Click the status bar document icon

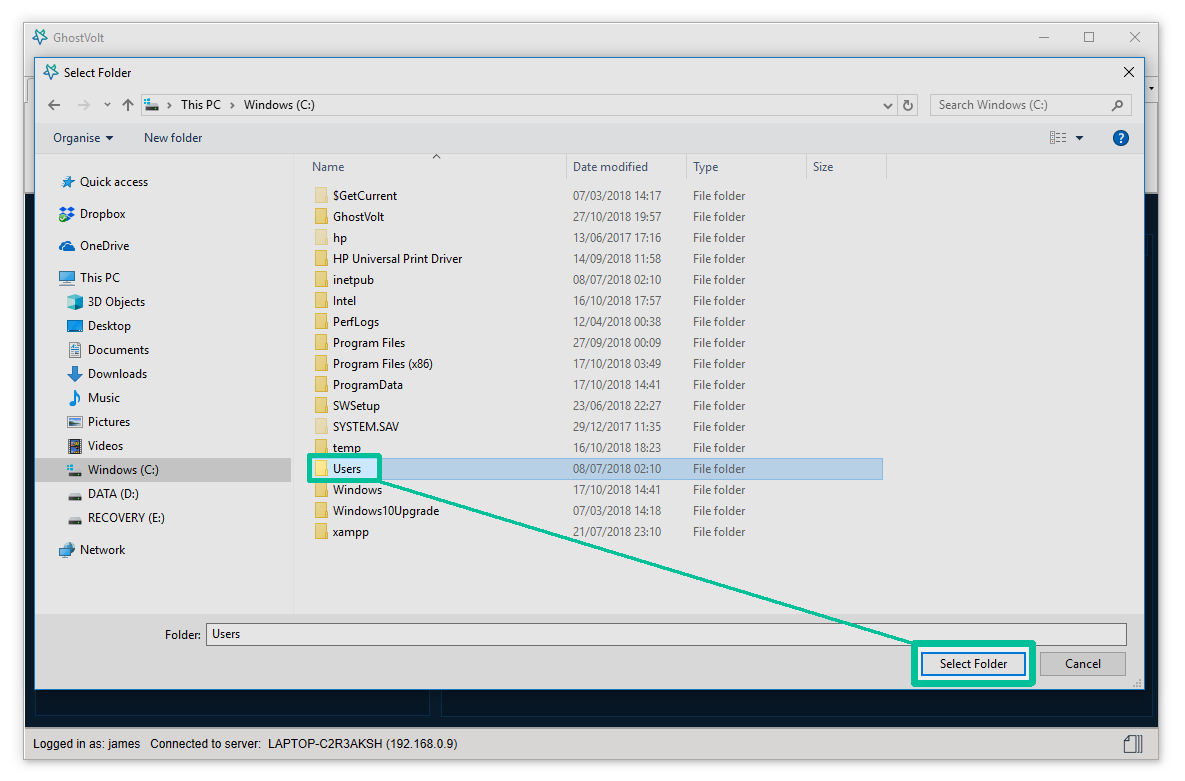(x=1132, y=743)
